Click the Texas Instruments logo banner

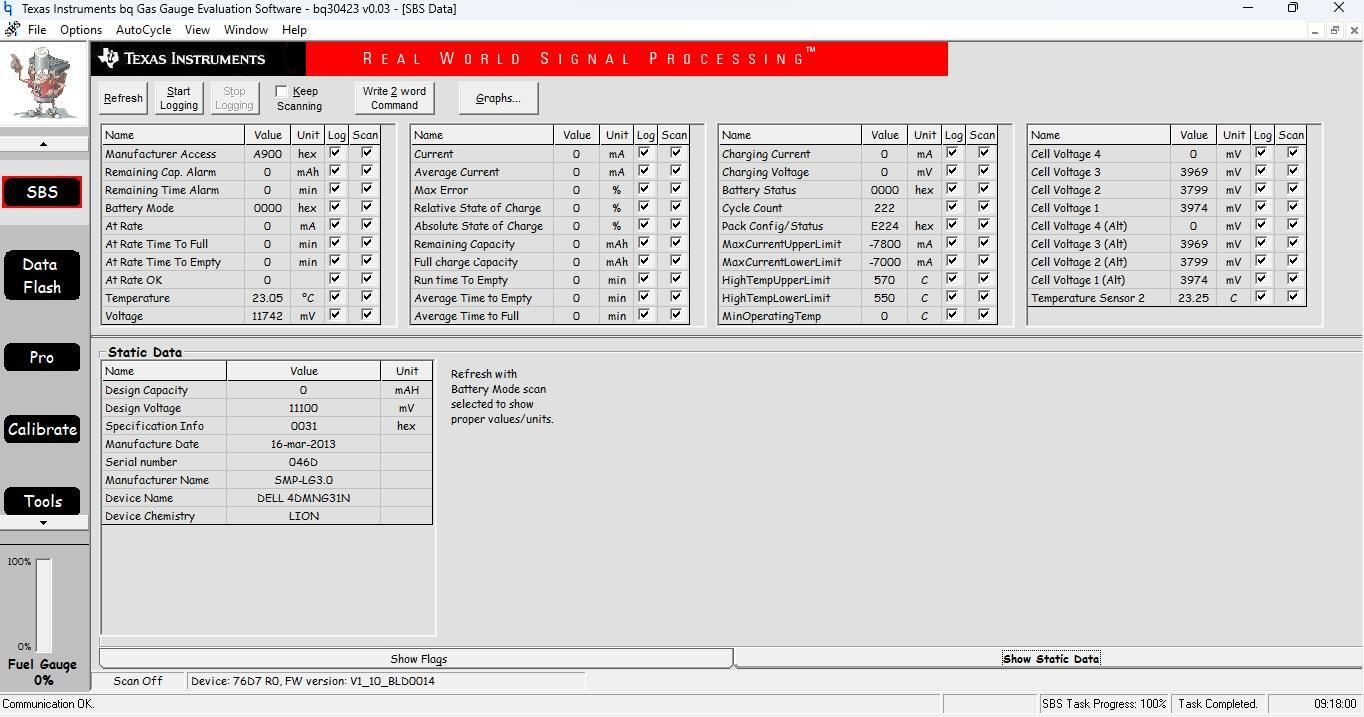pos(199,58)
